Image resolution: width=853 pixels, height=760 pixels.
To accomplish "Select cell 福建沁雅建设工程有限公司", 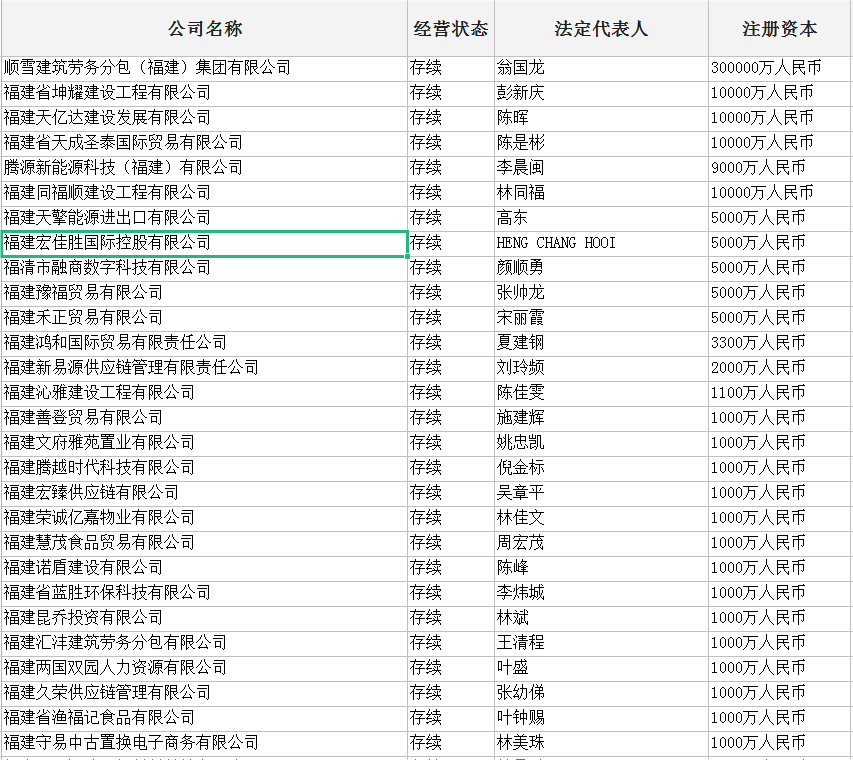I will click(205, 393).
